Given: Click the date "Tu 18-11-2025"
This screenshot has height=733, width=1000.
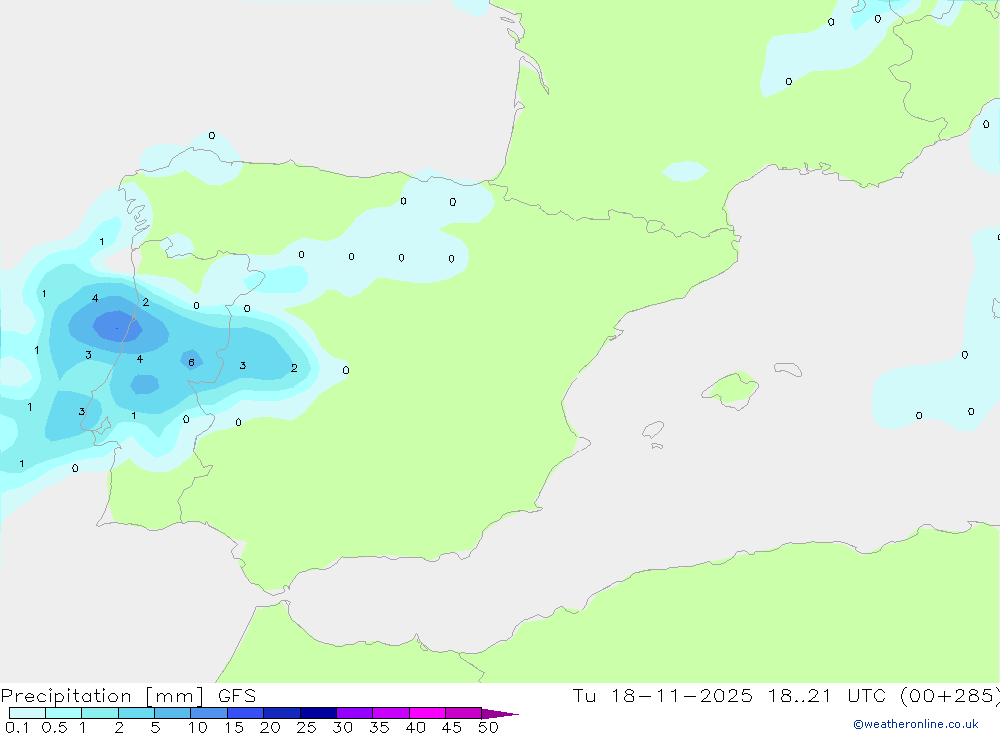Looking at the screenshot, I should (662, 695).
